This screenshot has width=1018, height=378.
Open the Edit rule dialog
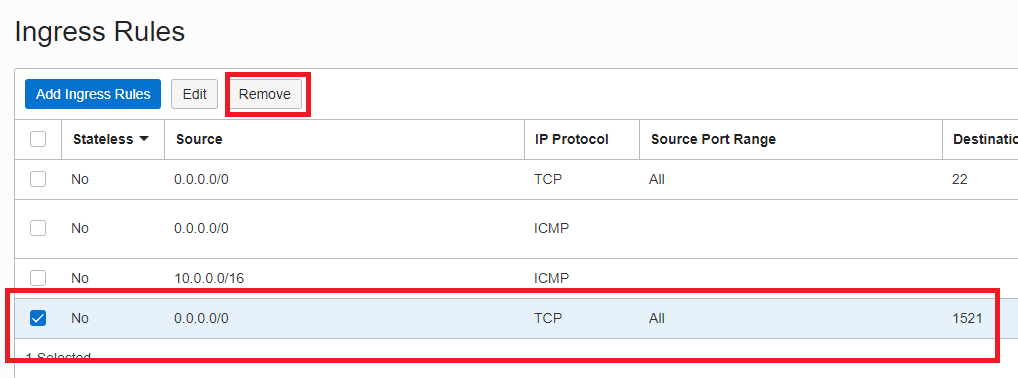click(194, 94)
